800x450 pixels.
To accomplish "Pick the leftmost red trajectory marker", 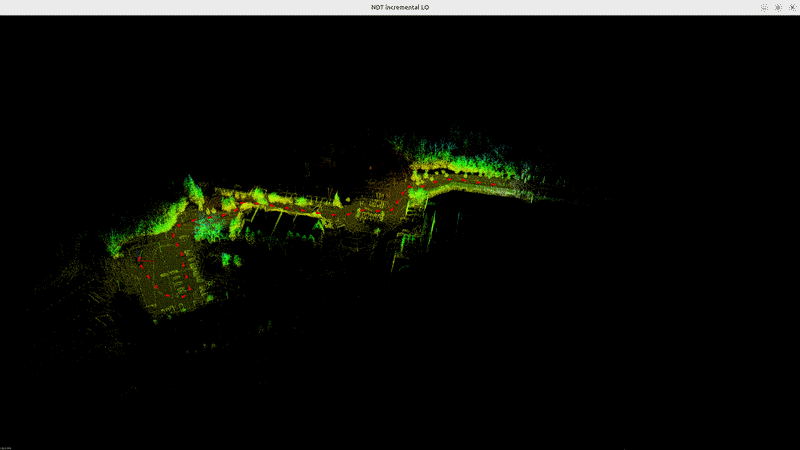I will coord(141,260).
